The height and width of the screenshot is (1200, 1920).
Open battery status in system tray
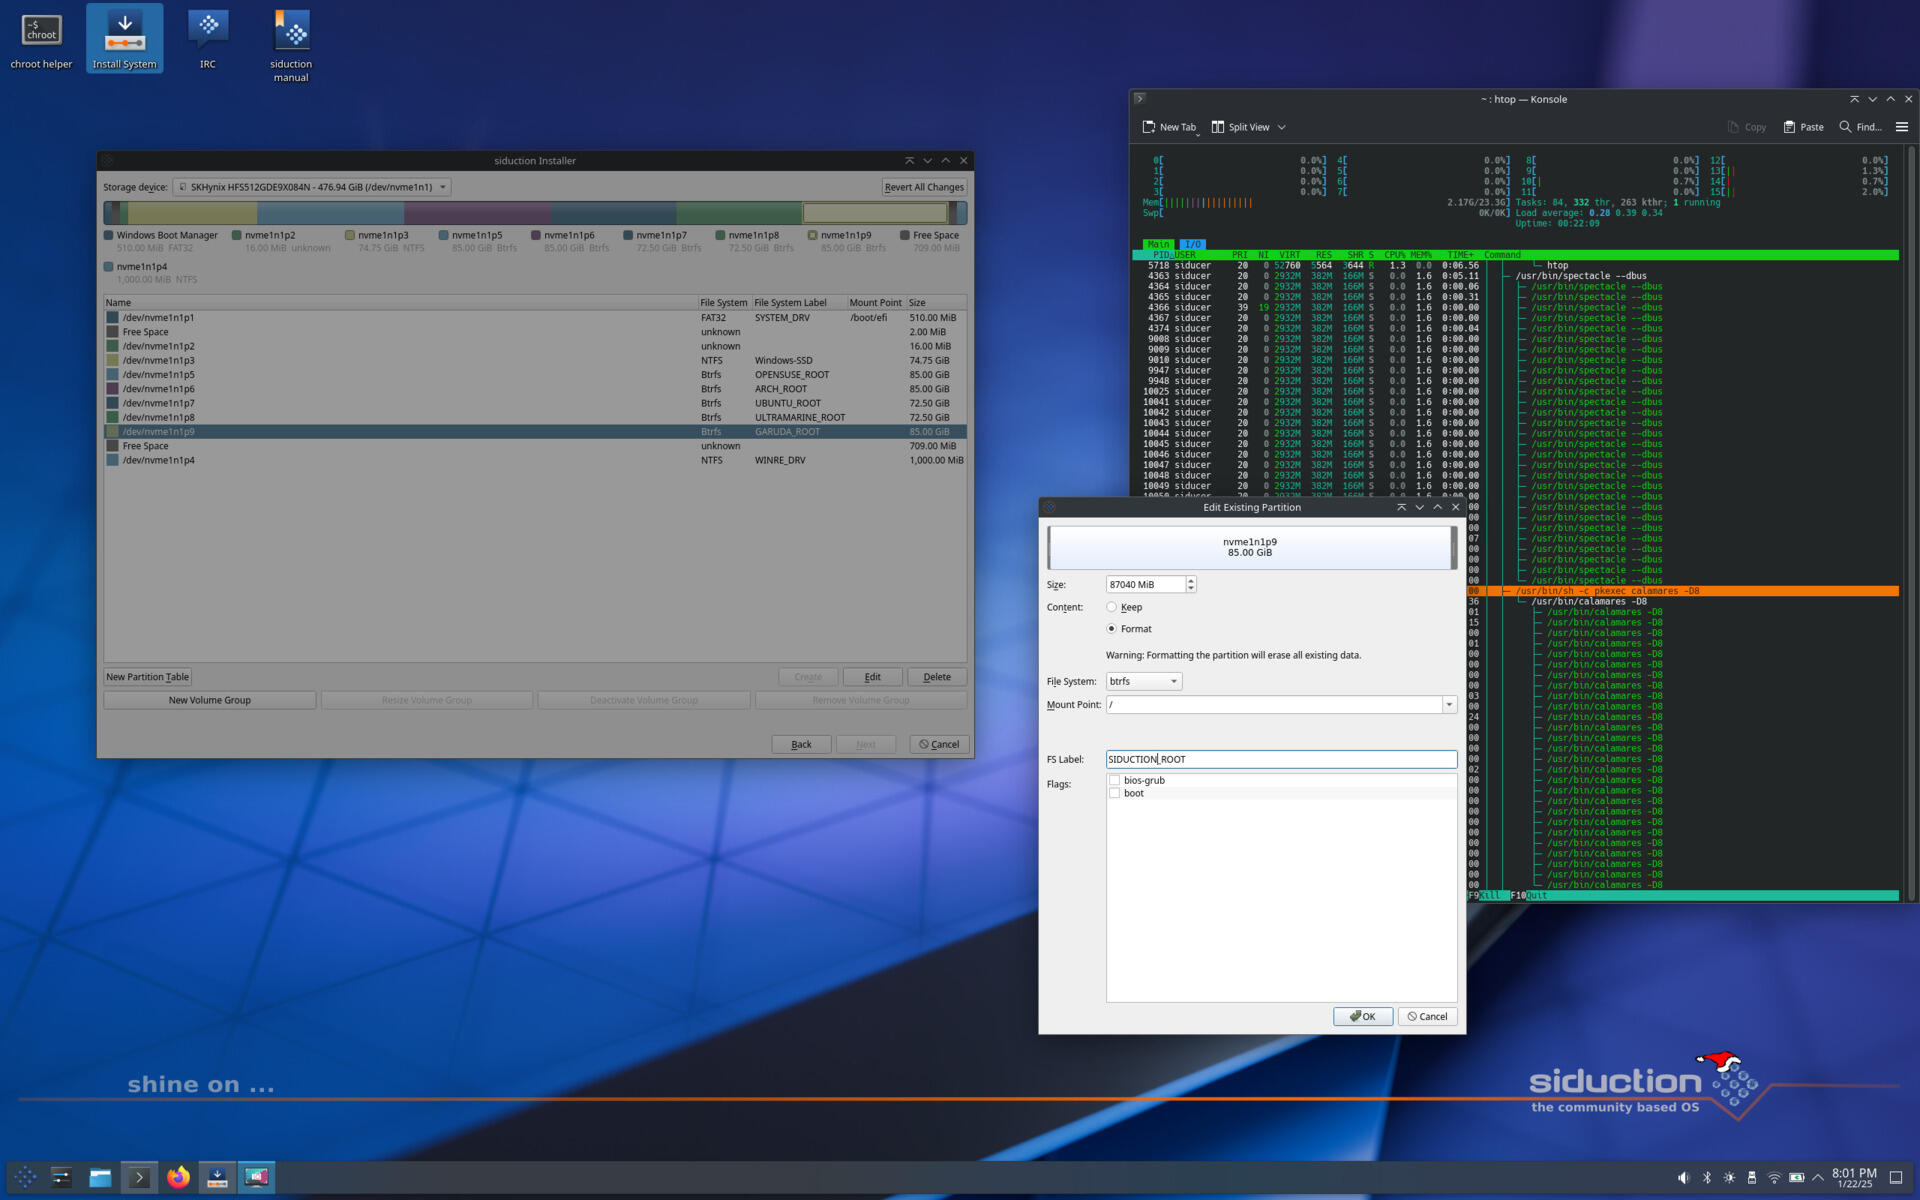pos(1797,1178)
